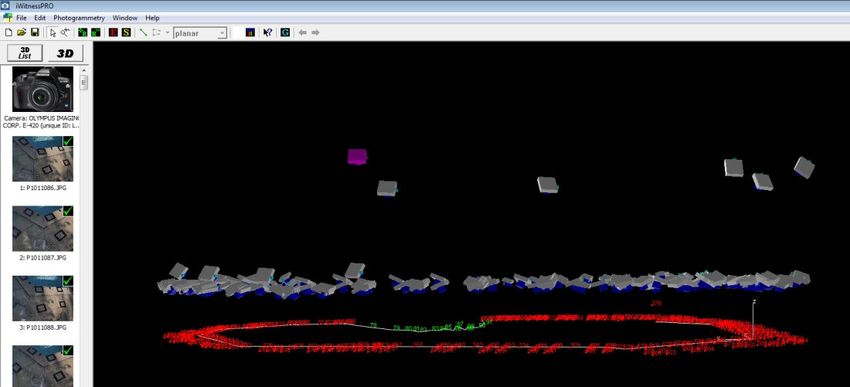Open the Photogrammetry menu

(x=79, y=18)
